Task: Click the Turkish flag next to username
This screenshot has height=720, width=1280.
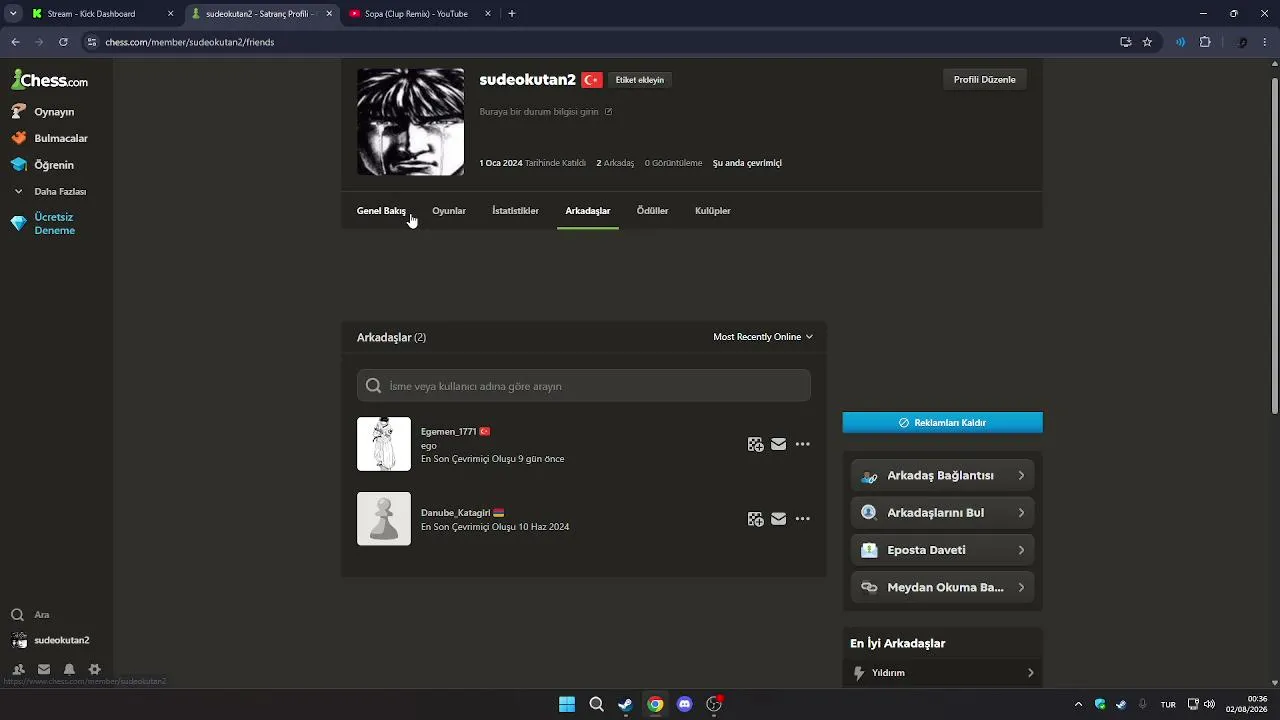Action: point(592,80)
